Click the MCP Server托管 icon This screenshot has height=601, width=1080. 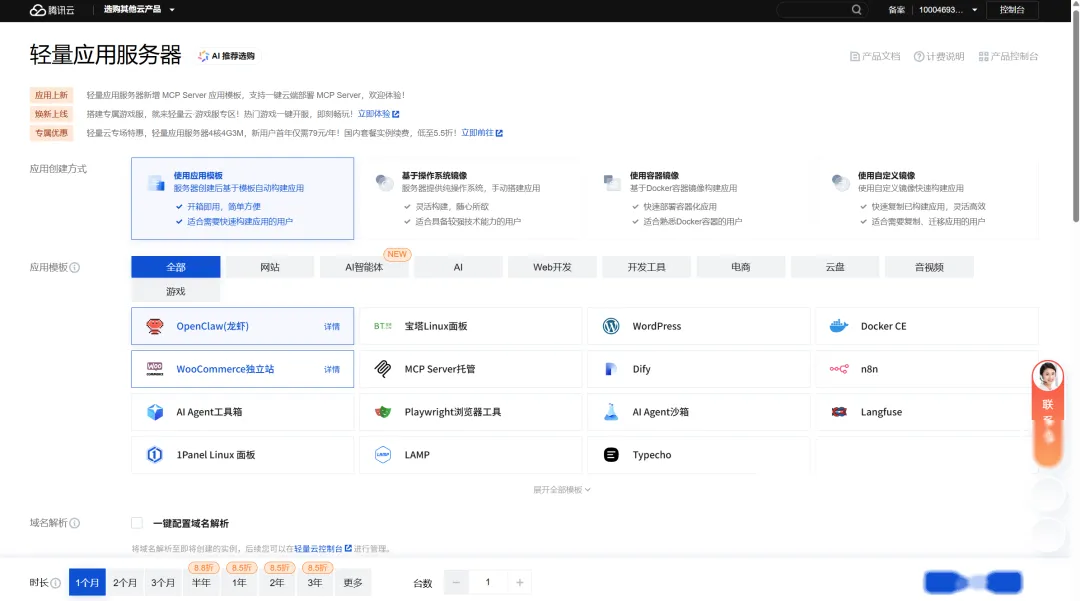coord(383,369)
